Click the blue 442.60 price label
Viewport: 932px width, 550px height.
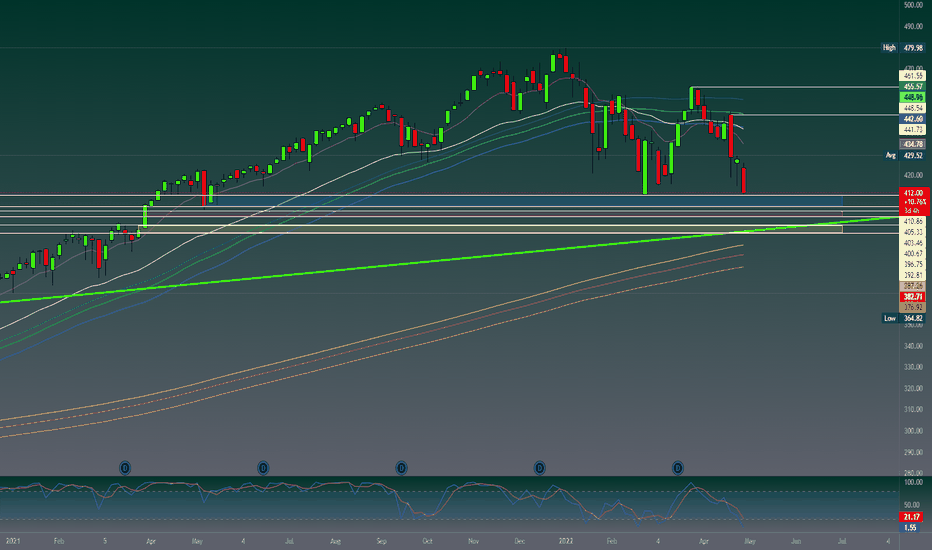pos(913,119)
